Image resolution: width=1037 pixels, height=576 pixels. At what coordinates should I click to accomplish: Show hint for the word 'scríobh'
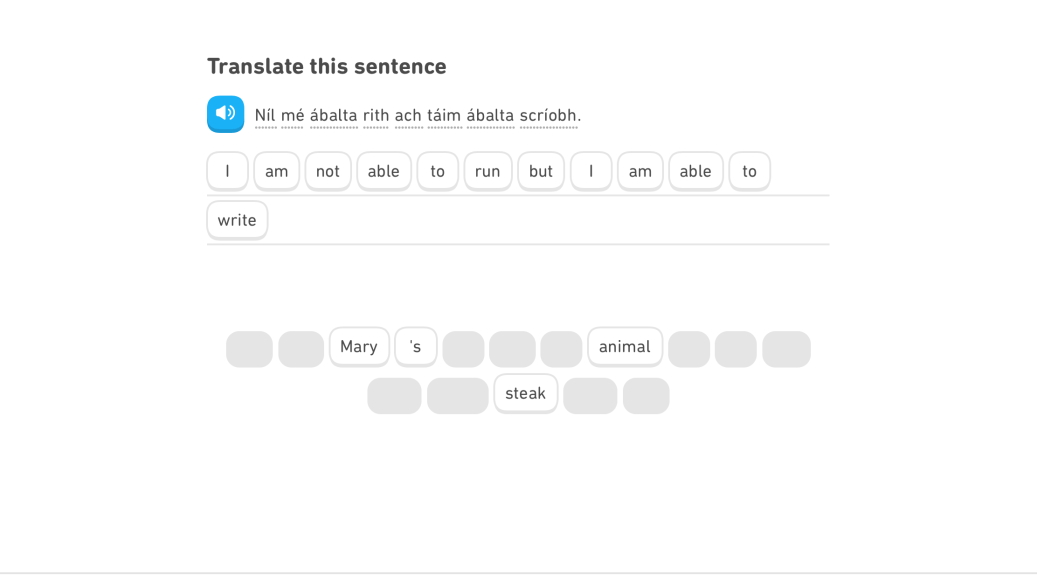coord(548,115)
